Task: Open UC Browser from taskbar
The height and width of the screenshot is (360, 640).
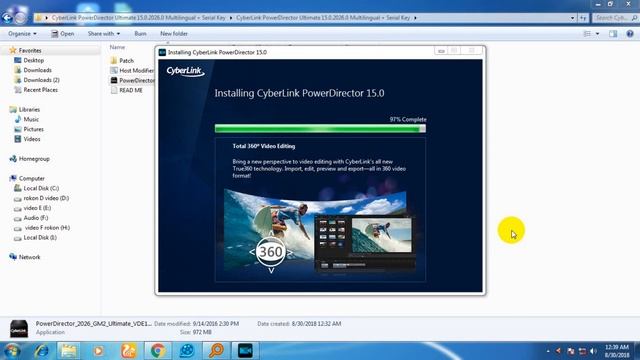Action: point(128,351)
